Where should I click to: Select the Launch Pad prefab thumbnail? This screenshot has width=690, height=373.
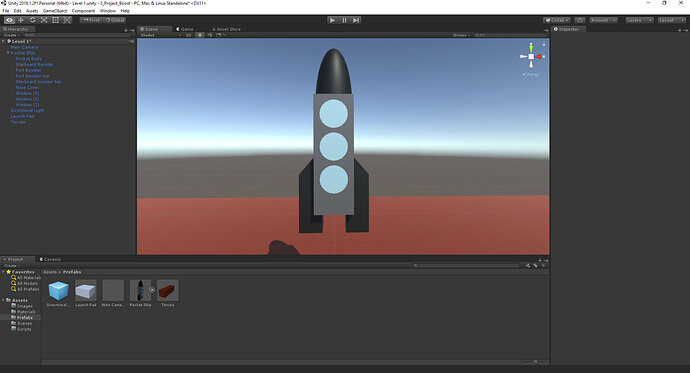click(x=85, y=291)
